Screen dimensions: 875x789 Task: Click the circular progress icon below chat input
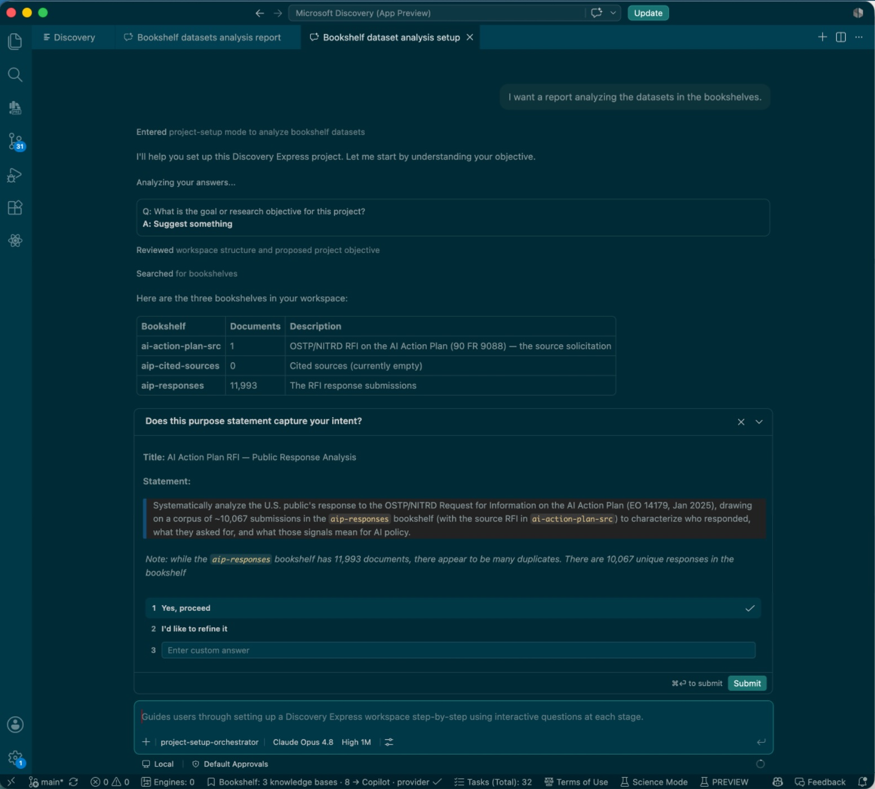(x=760, y=764)
